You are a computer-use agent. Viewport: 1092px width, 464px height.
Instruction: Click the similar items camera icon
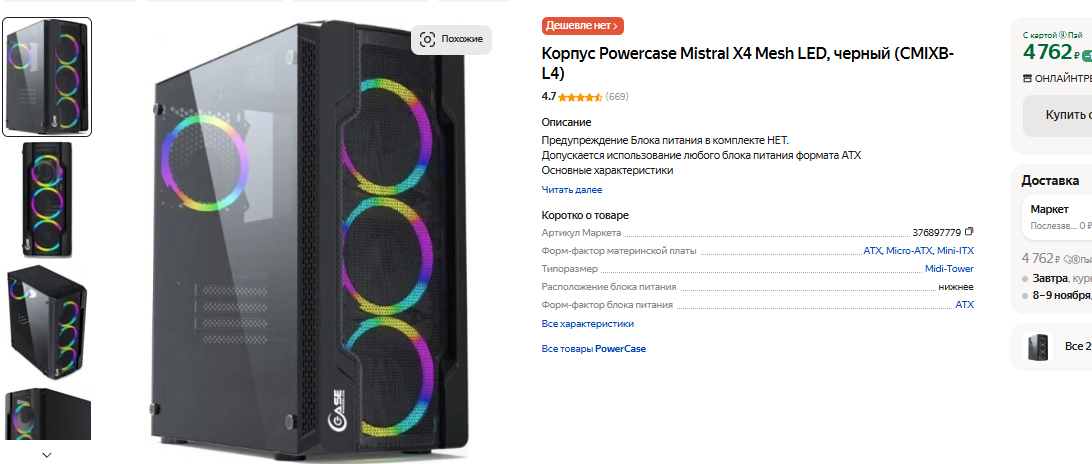[428, 39]
